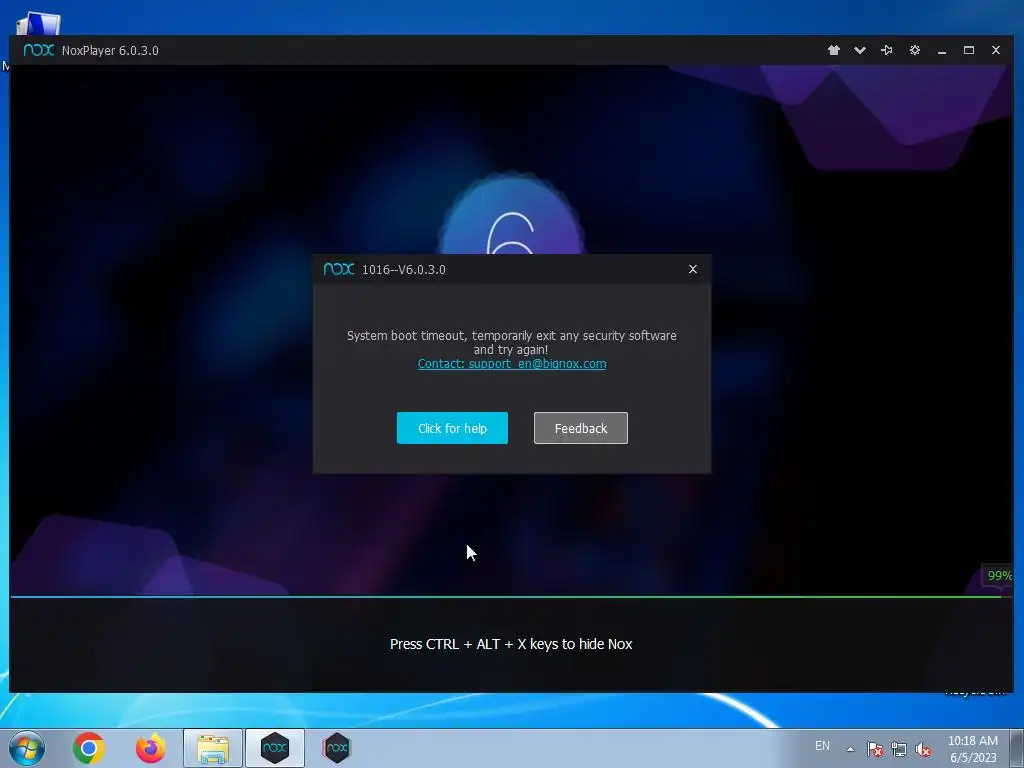
Task: Click the 'Press CTRL + ALT + X' hint text
Action: tap(511, 644)
